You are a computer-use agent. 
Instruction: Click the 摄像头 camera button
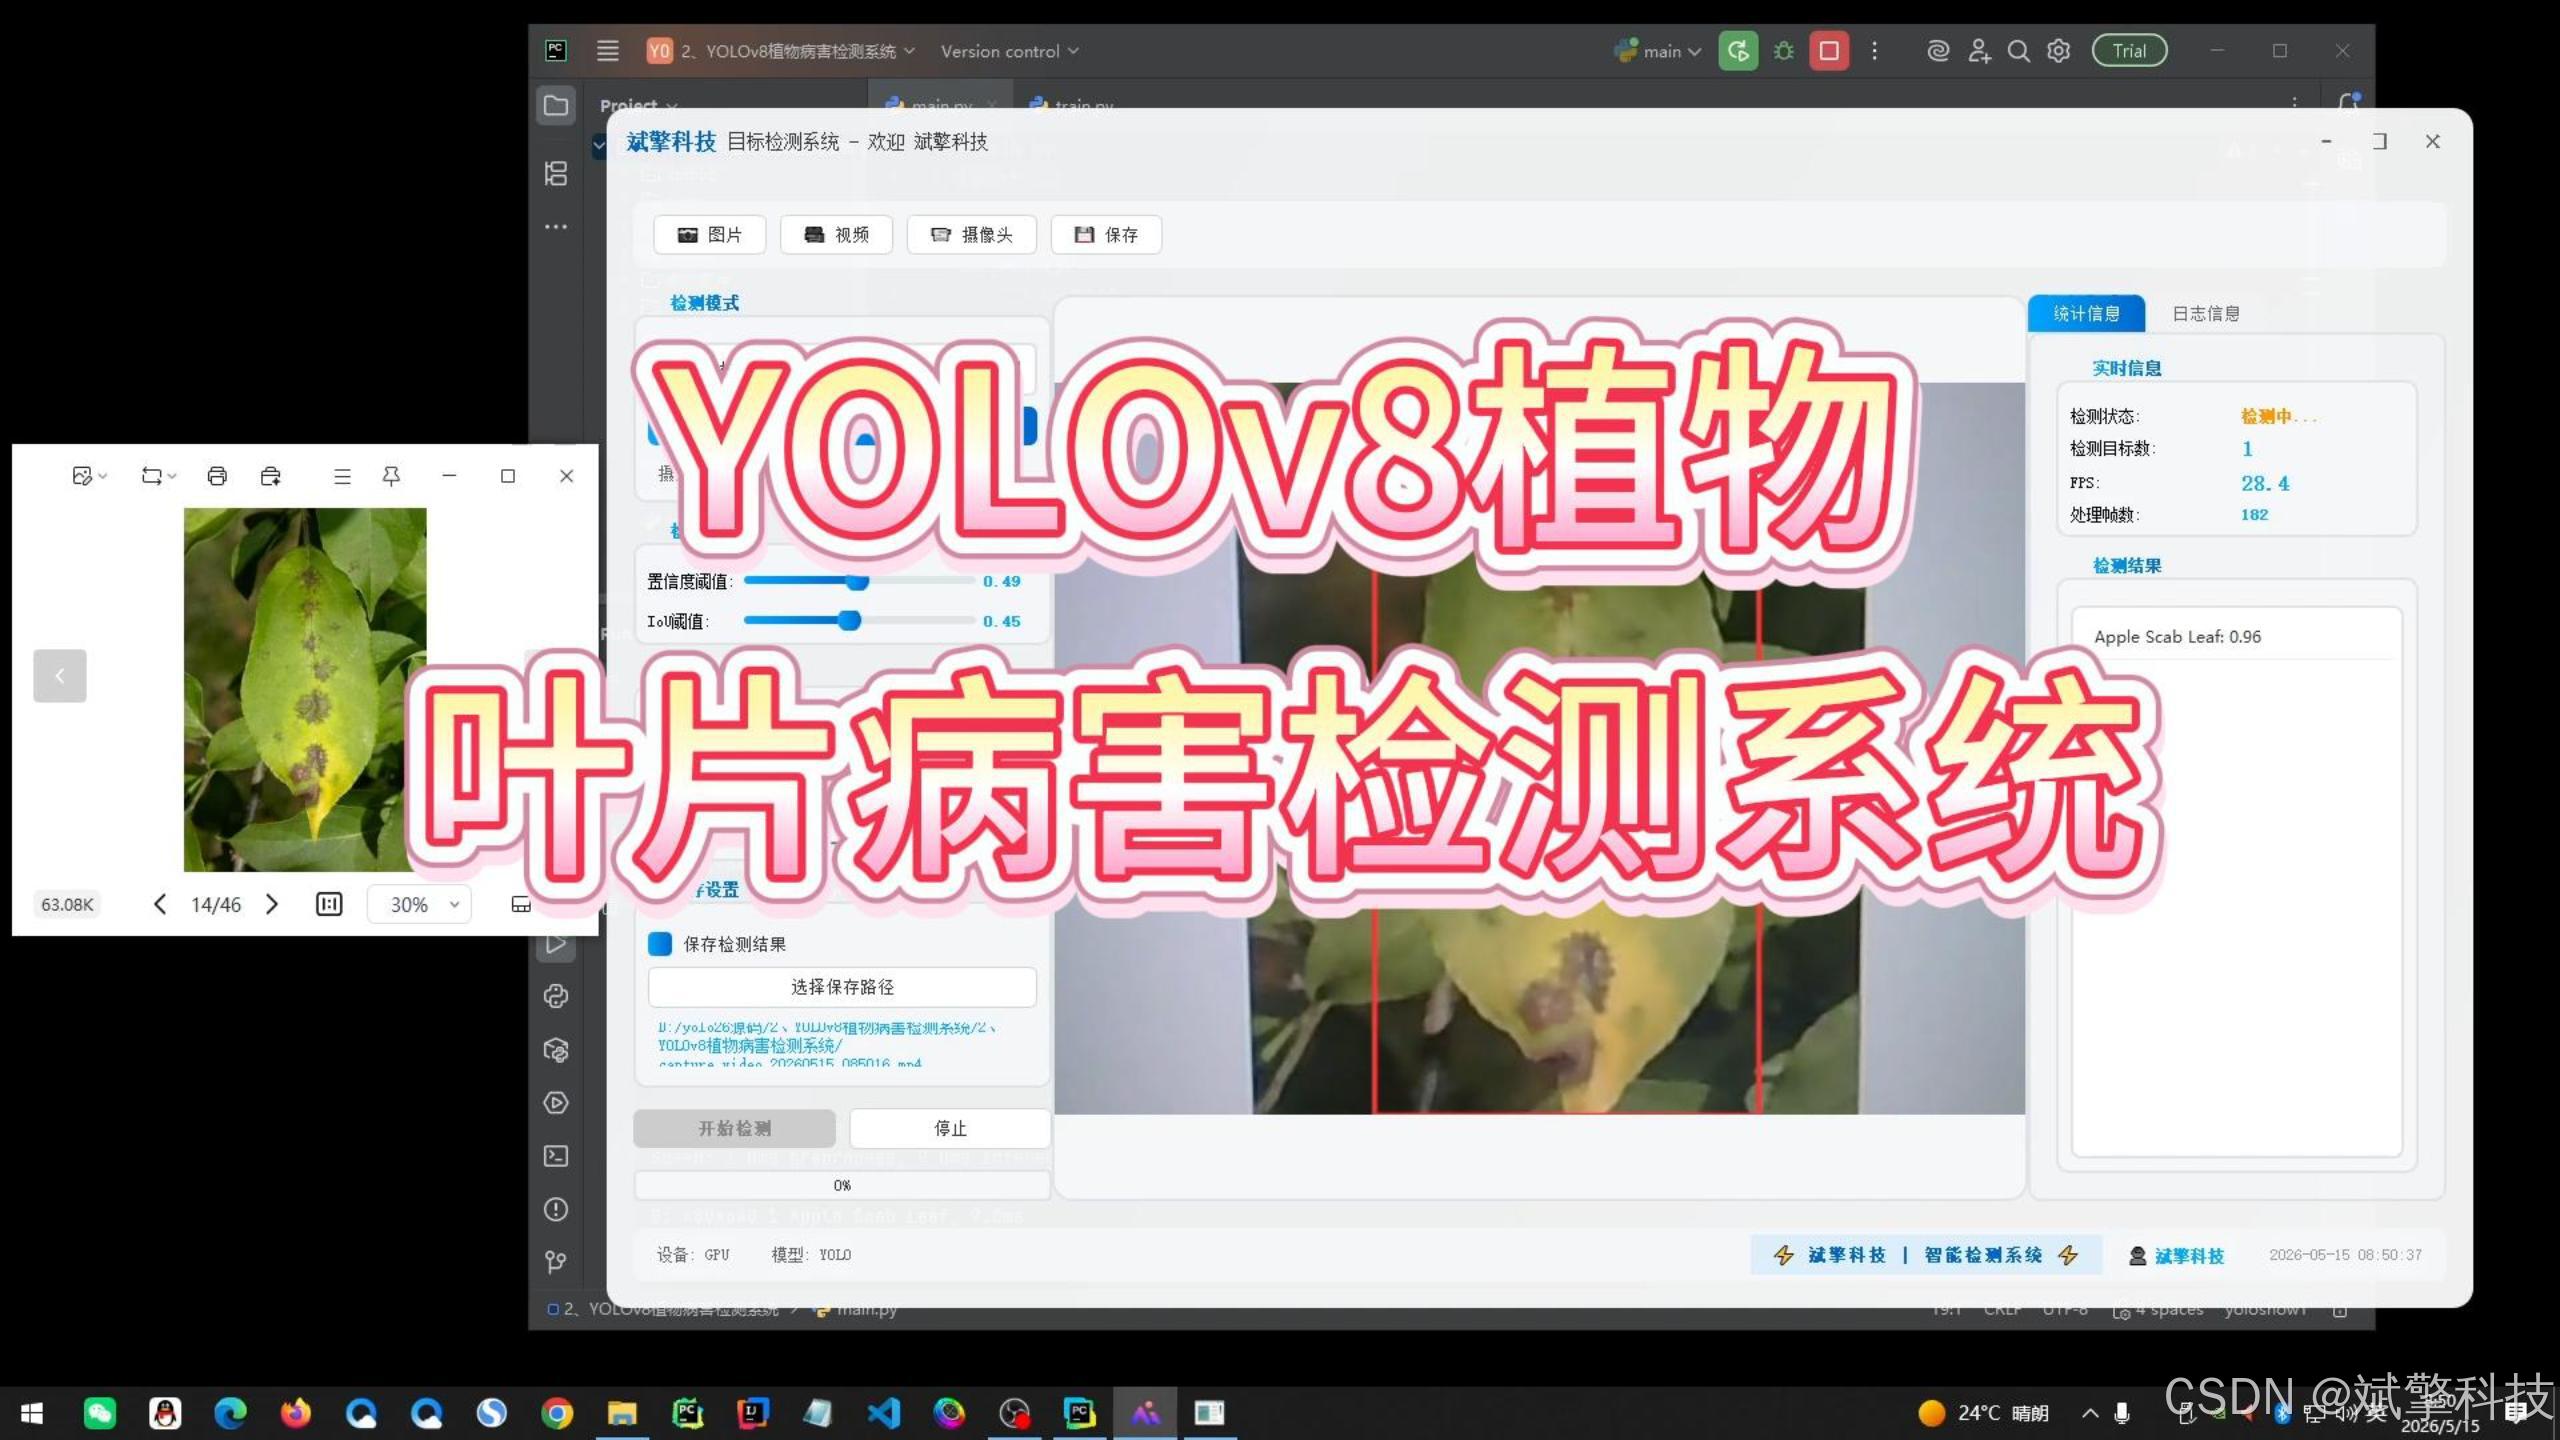point(972,235)
